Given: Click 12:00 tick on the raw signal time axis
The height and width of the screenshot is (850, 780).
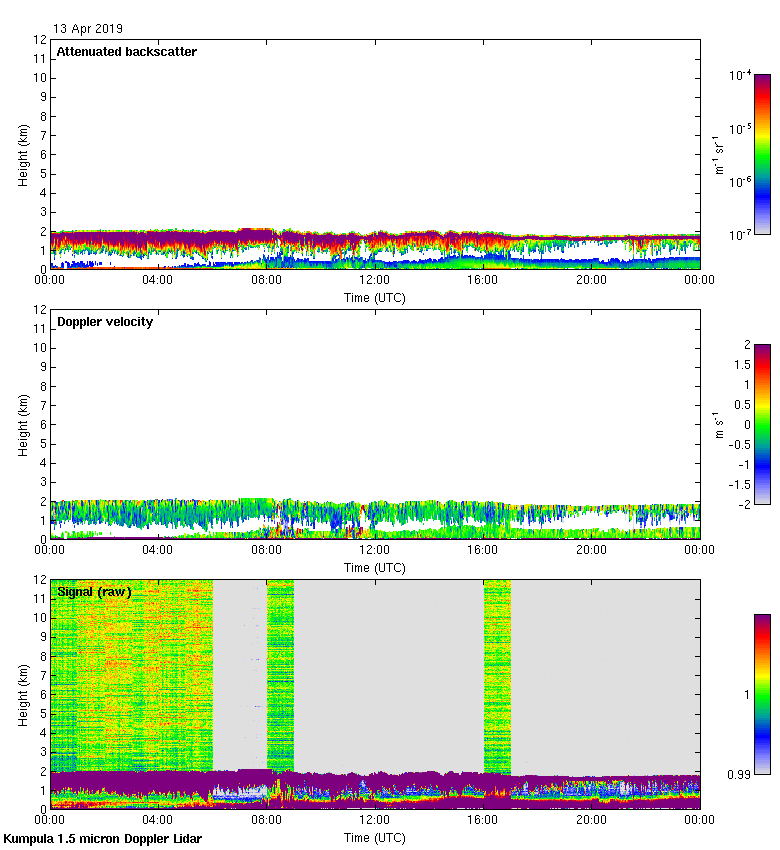Looking at the screenshot, I should coord(375,821).
